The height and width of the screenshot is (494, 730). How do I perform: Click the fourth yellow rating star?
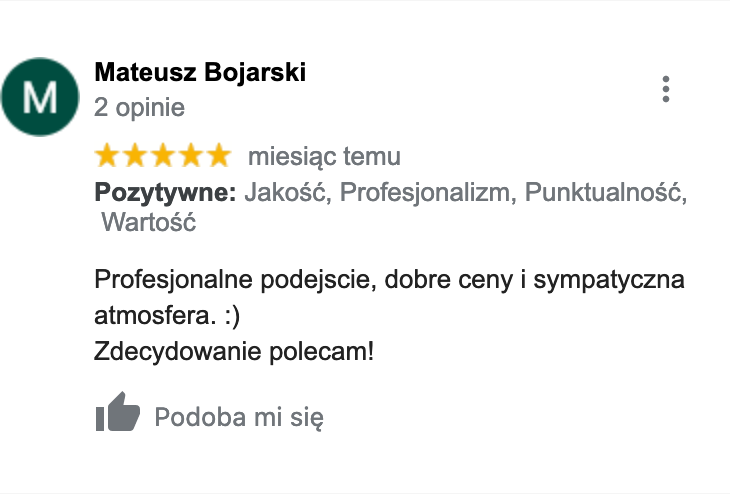pos(191,155)
